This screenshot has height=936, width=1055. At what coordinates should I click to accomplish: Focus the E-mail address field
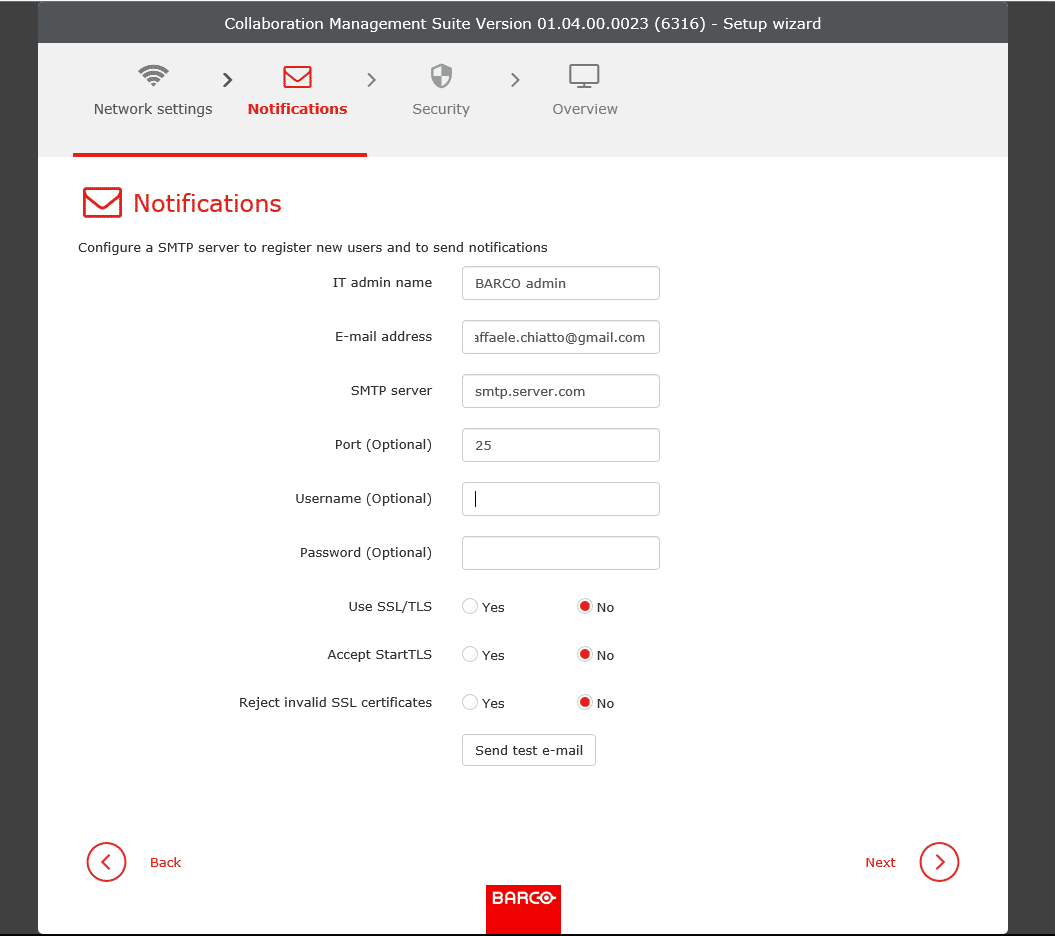tap(560, 337)
